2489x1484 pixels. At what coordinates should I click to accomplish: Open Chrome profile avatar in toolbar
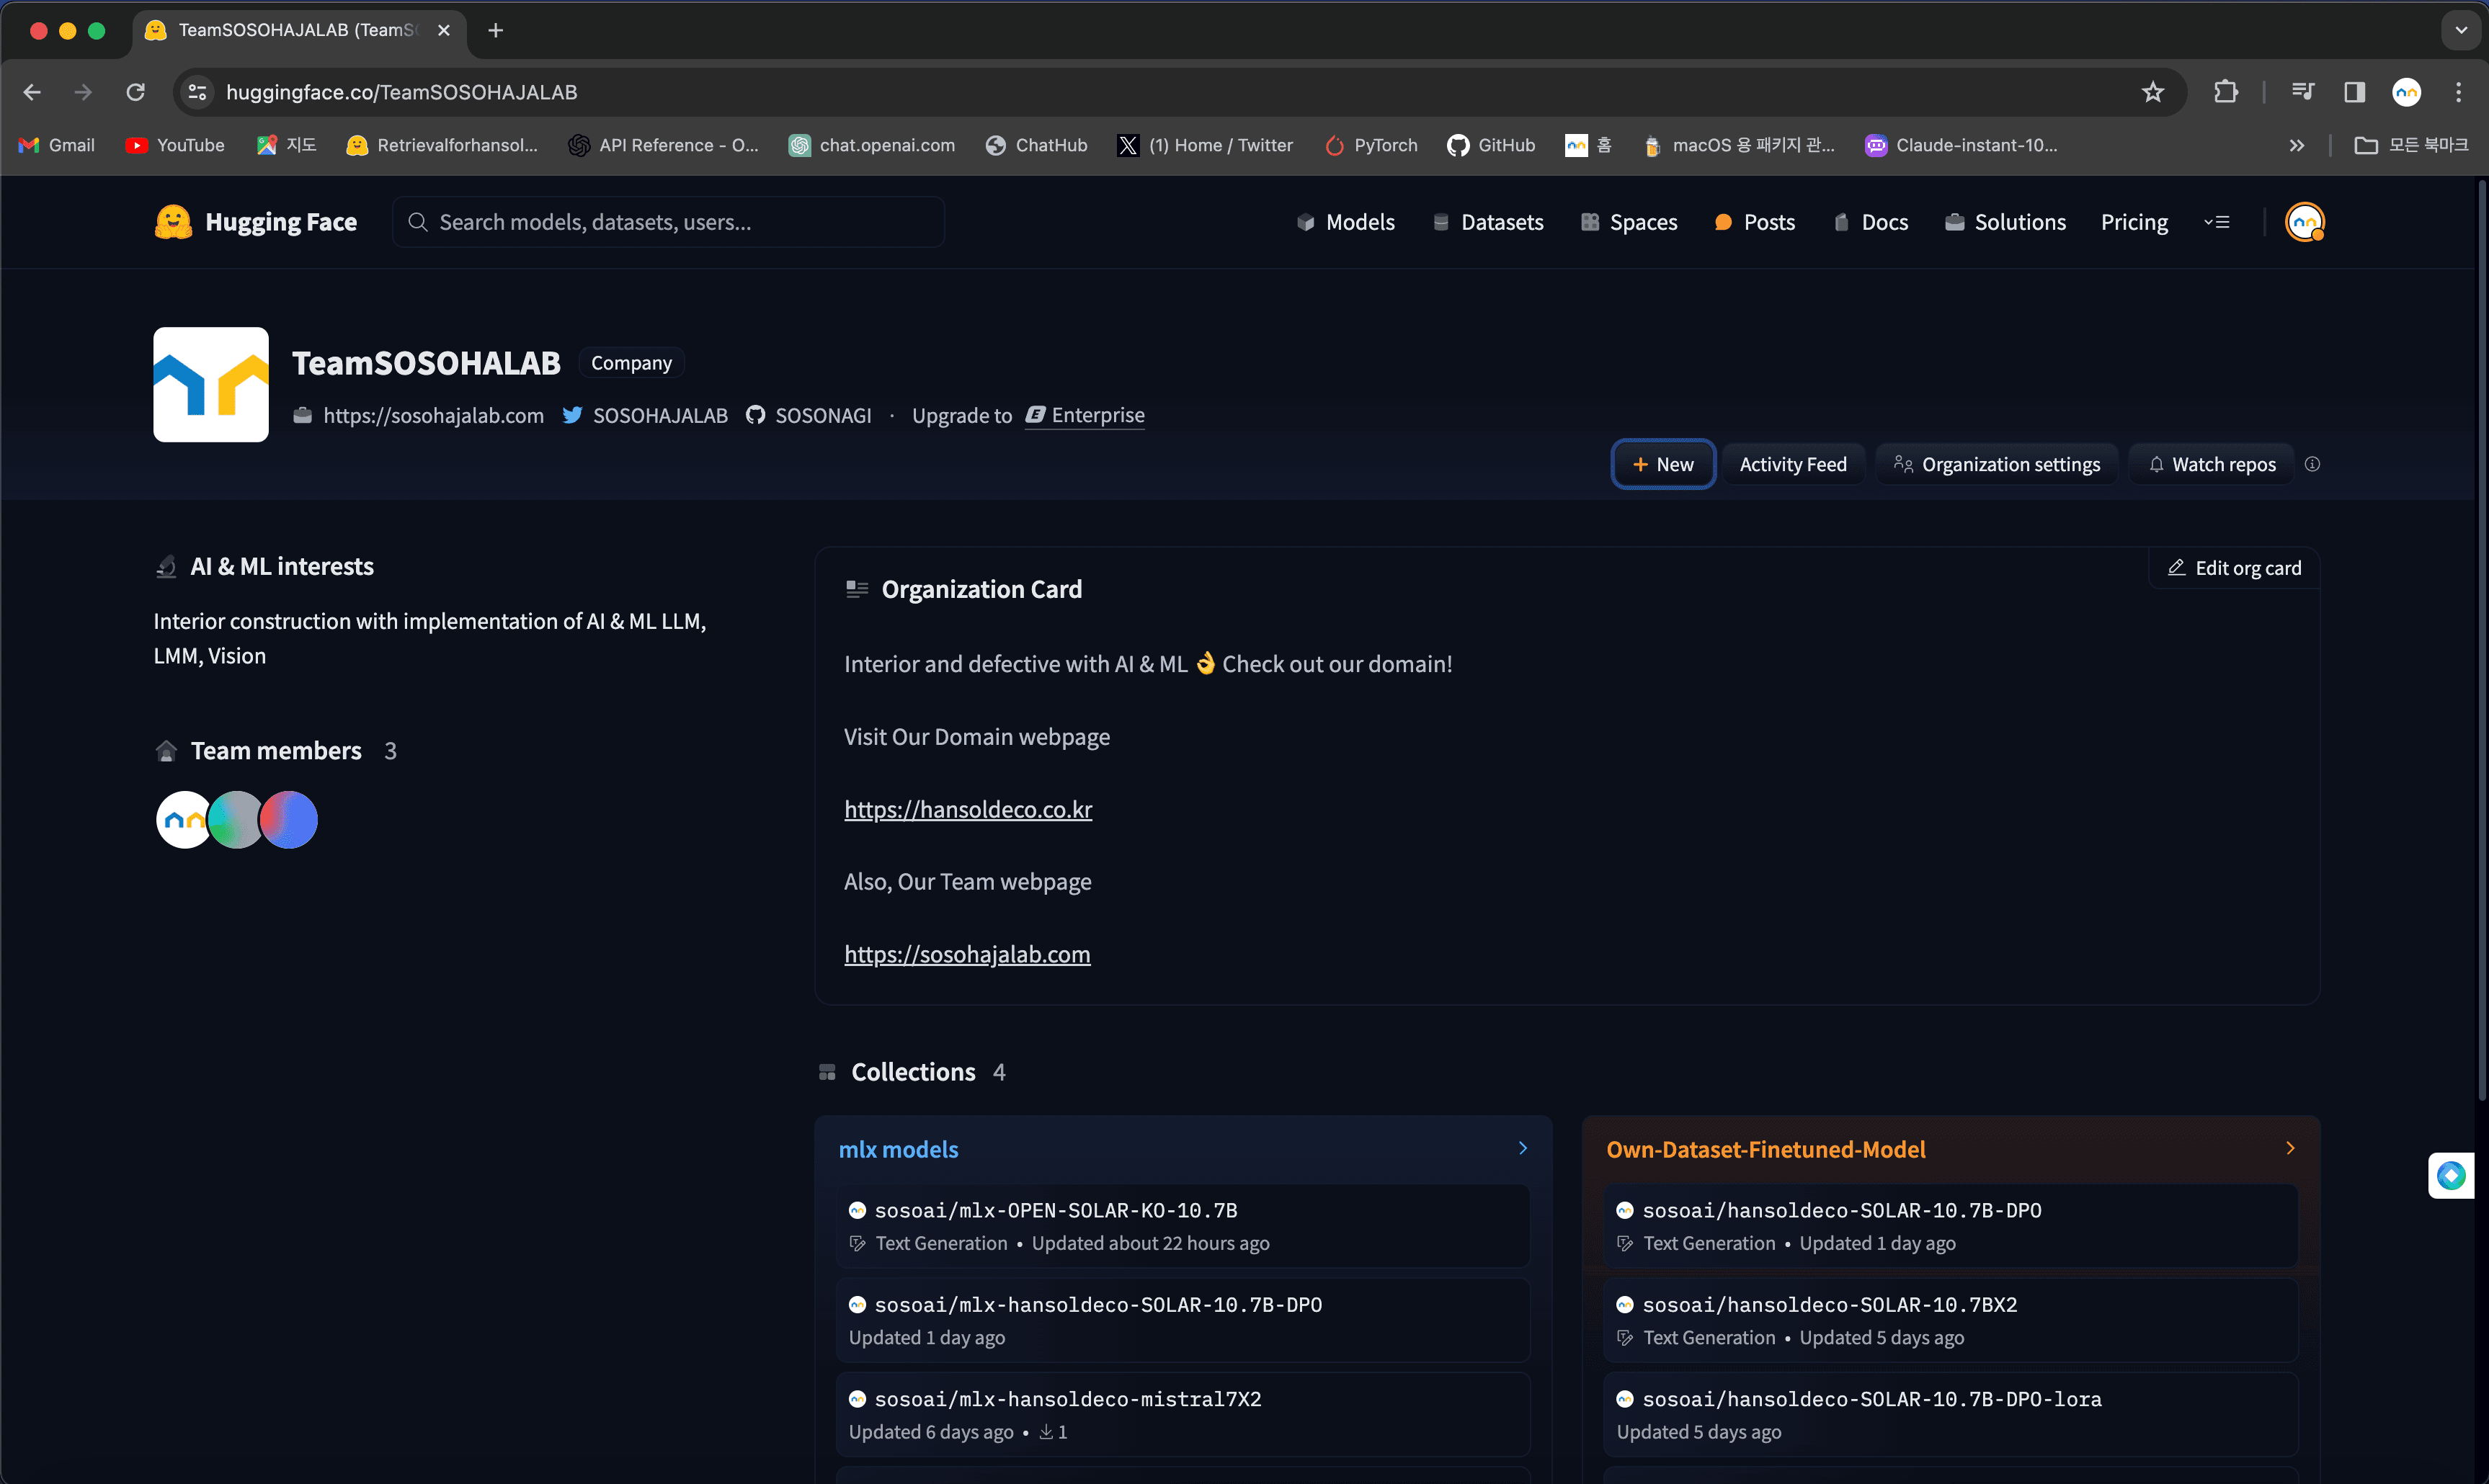tap(2407, 92)
